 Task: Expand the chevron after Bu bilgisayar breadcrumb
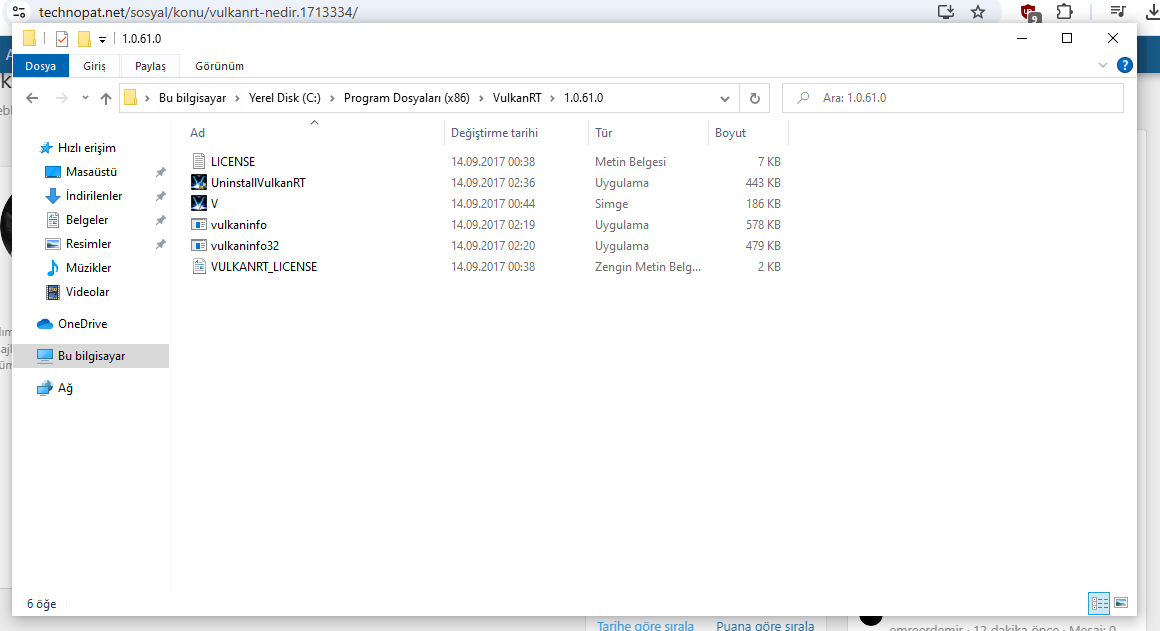[237, 98]
